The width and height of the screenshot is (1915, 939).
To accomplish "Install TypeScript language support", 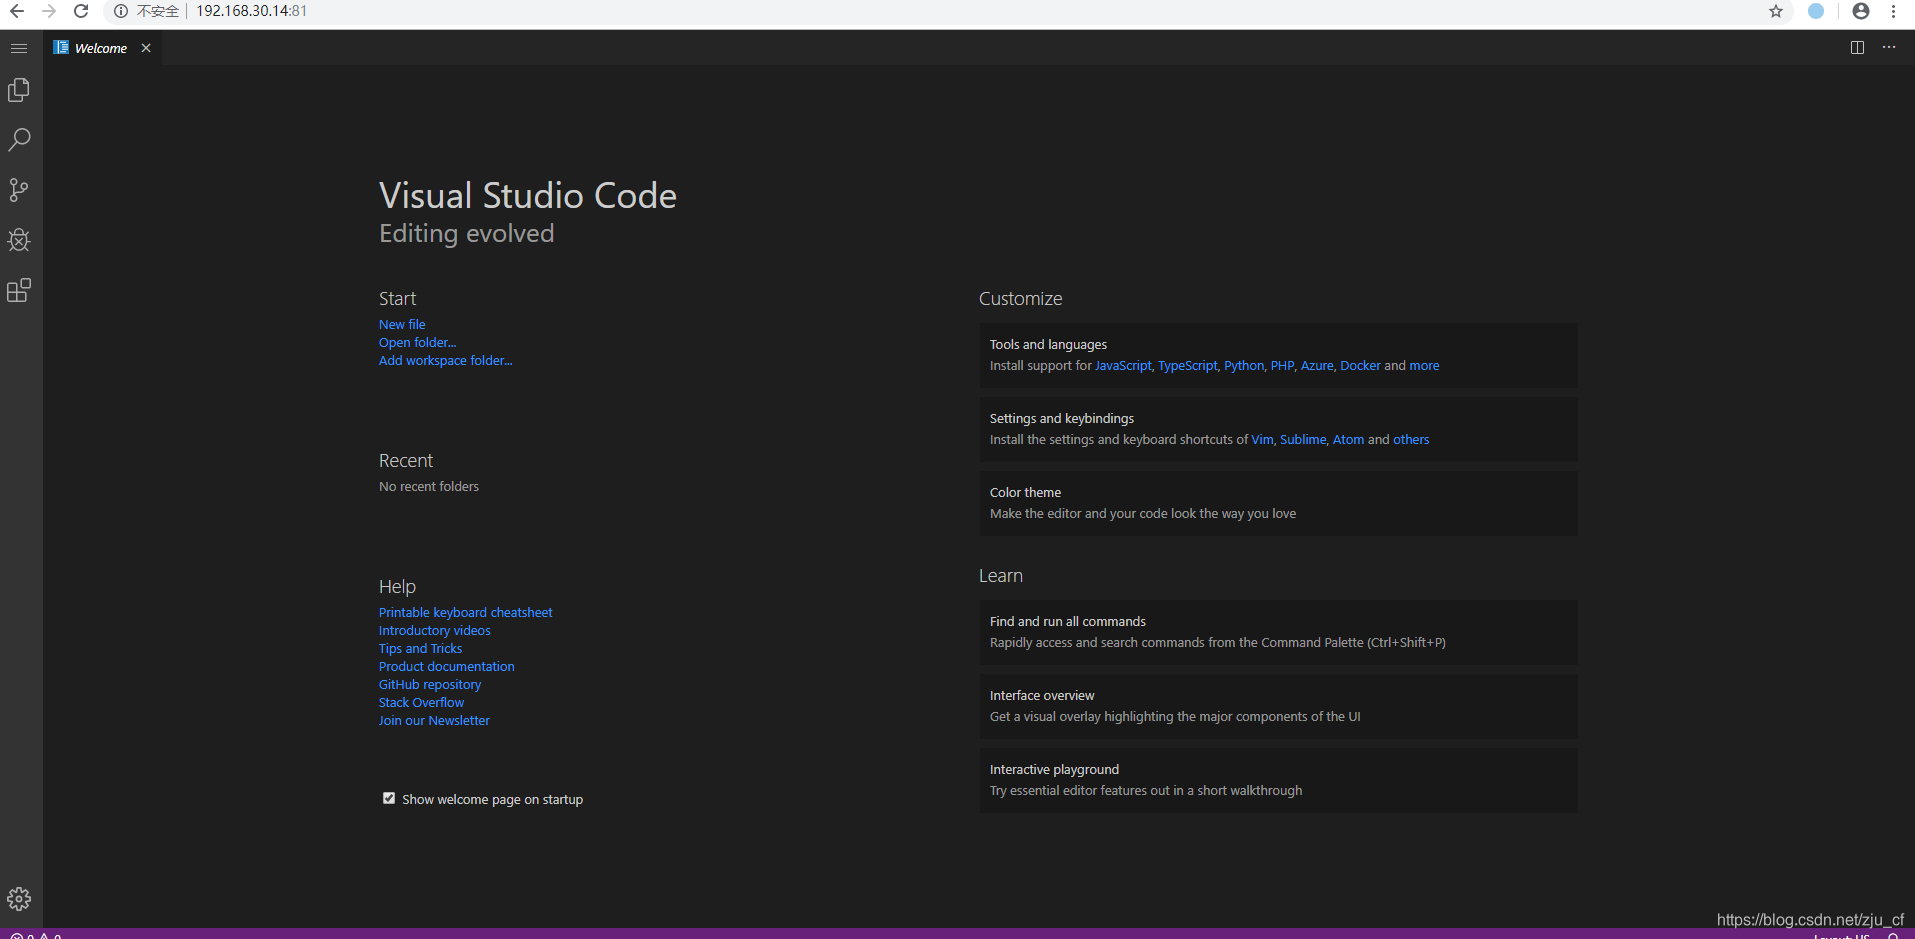I will [1187, 365].
